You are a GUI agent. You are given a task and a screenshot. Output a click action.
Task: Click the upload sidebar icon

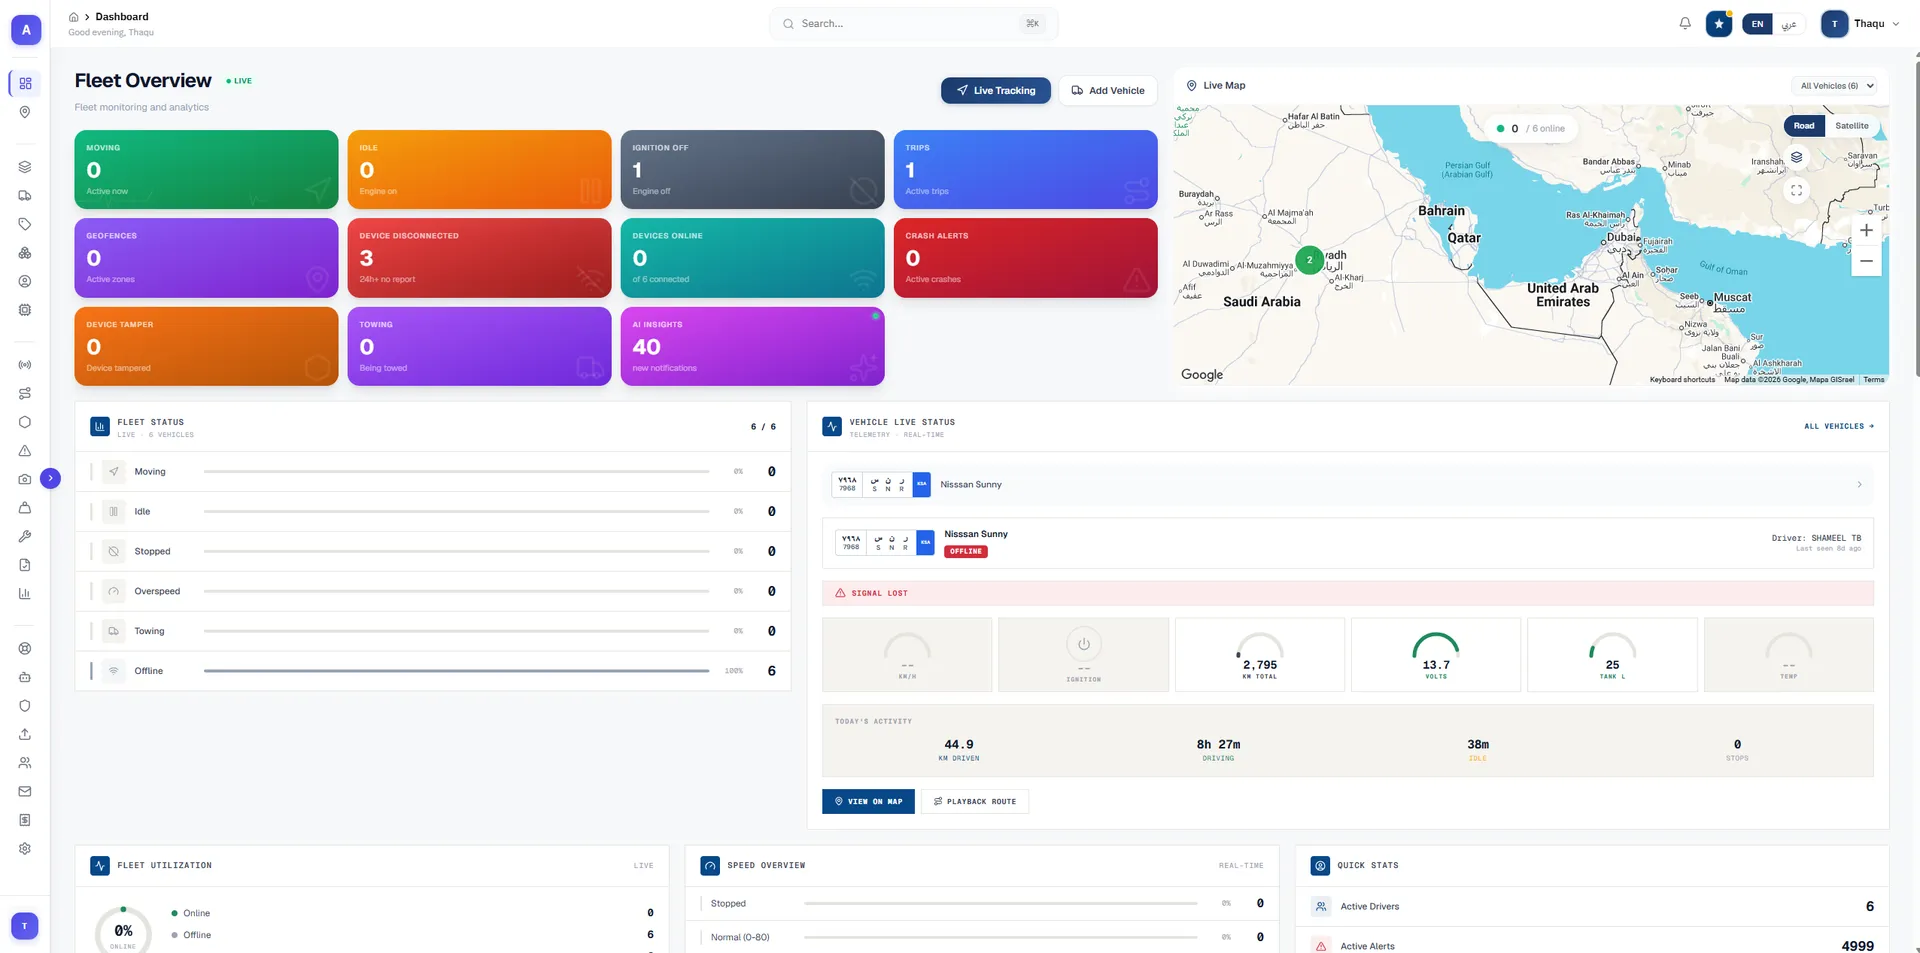click(x=25, y=734)
